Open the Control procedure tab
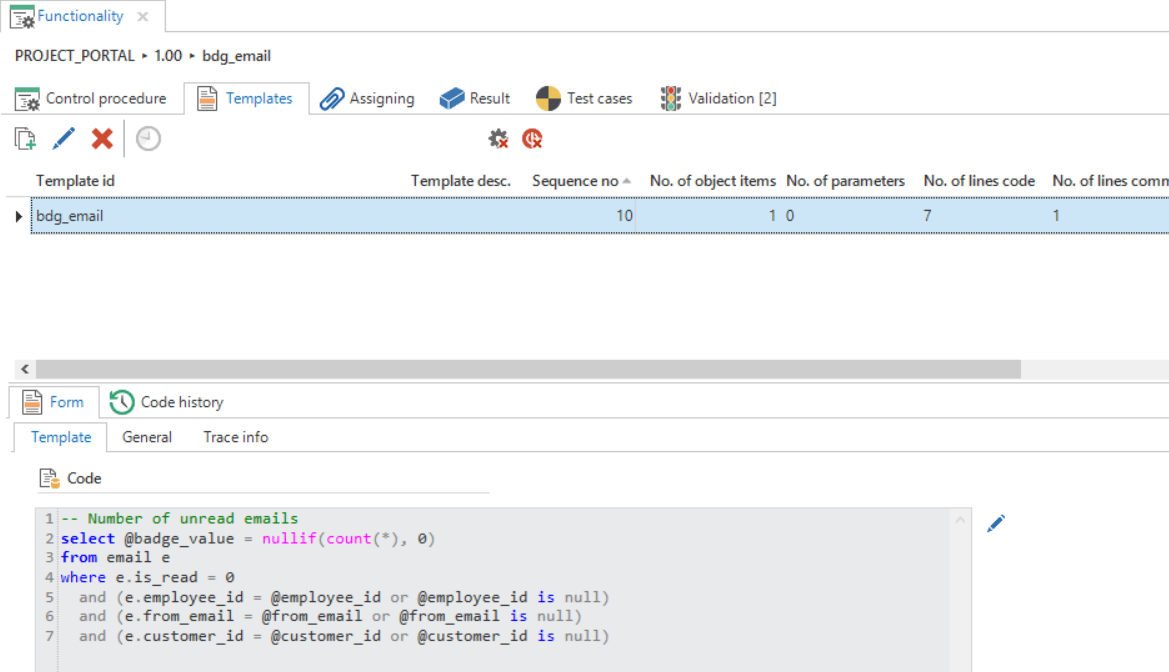The image size is (1169, 672). pyautogui.click(x=91, y=98)
